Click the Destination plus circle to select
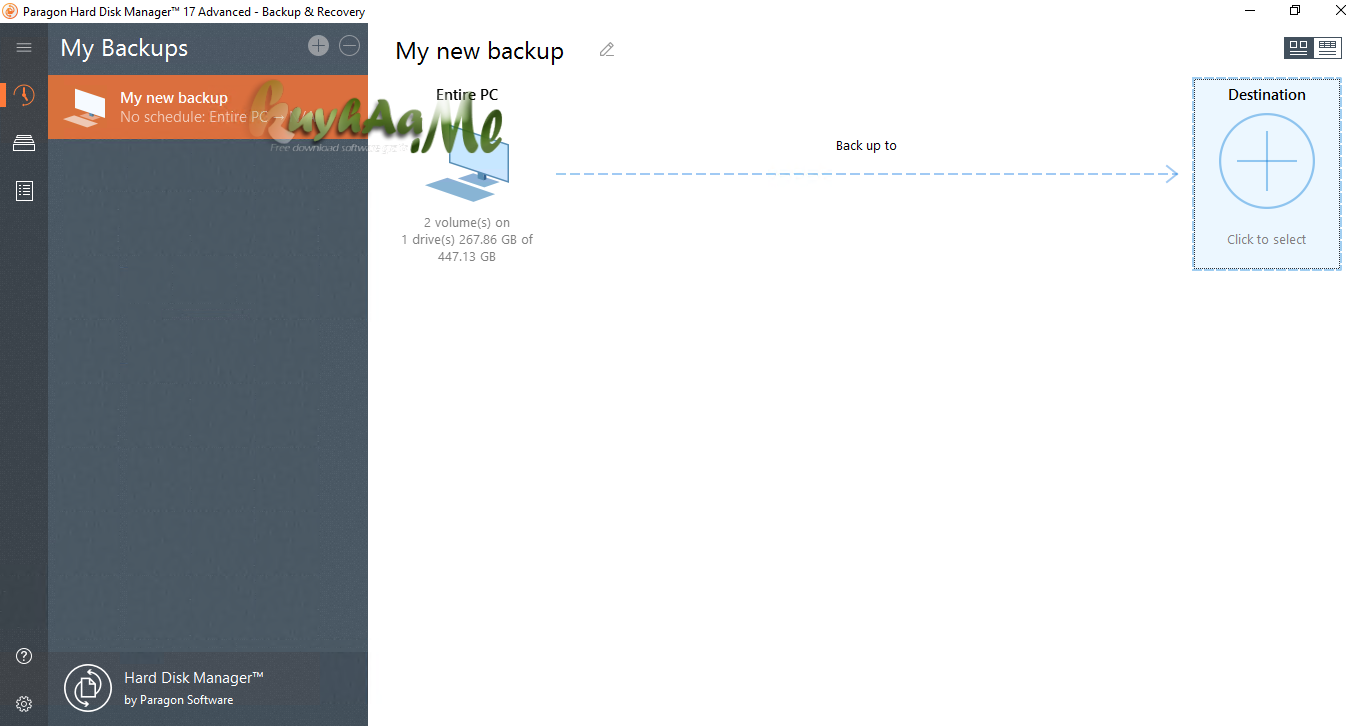The image size is (1366, 726). coord(1266,161)
